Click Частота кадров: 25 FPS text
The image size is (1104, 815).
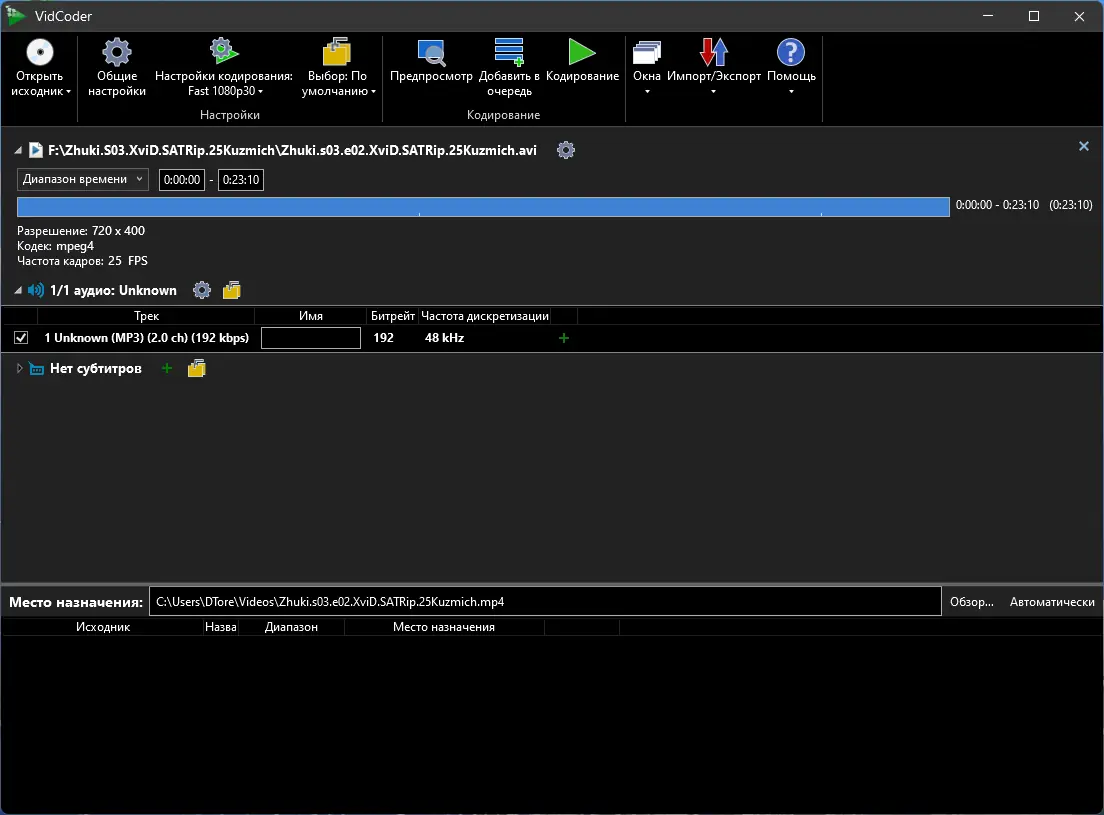click(x=82, y=261)
